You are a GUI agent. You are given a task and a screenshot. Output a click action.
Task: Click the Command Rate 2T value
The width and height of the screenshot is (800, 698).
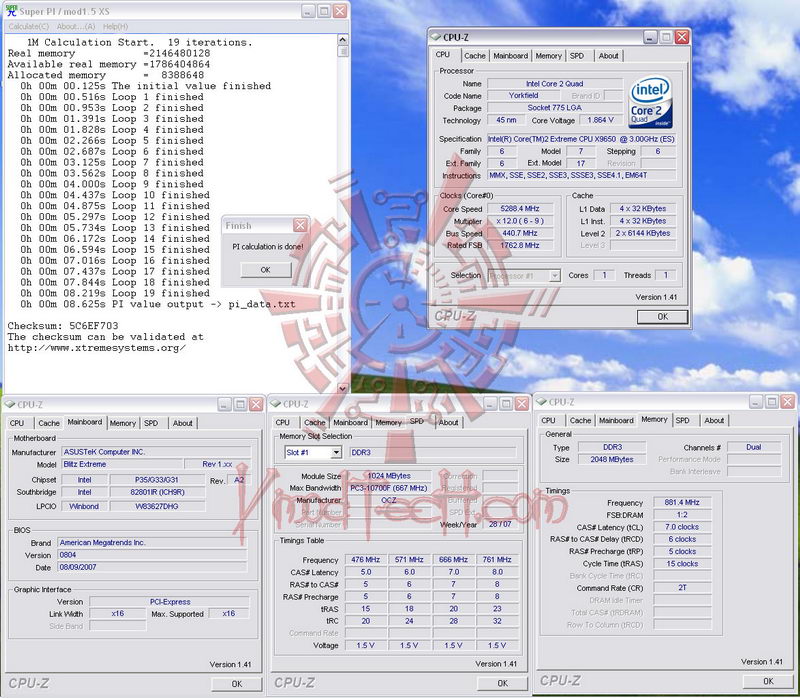coord(682,588)
